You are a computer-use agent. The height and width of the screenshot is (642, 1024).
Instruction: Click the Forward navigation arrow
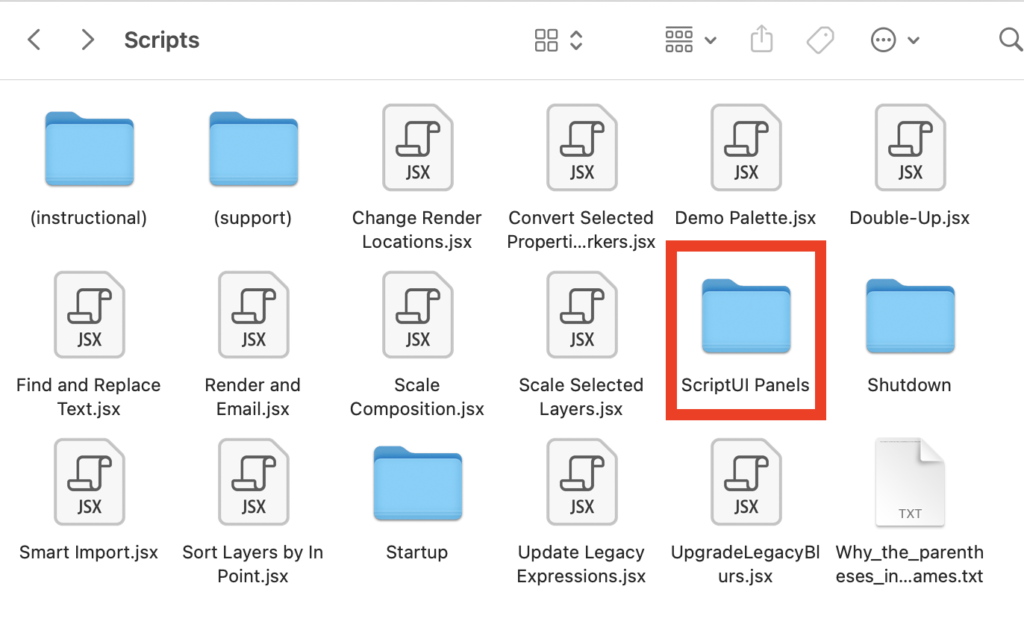pyautogui.click(x=88, y=40)
